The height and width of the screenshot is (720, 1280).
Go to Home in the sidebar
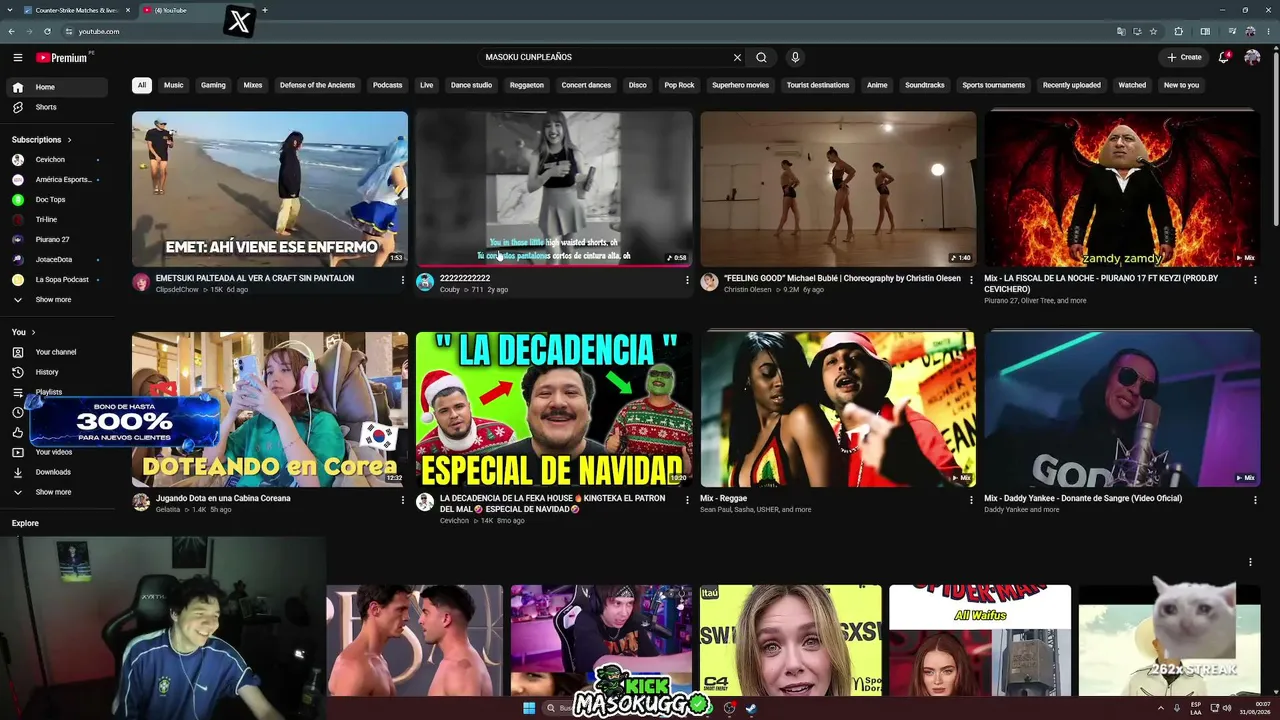[58, 87]
